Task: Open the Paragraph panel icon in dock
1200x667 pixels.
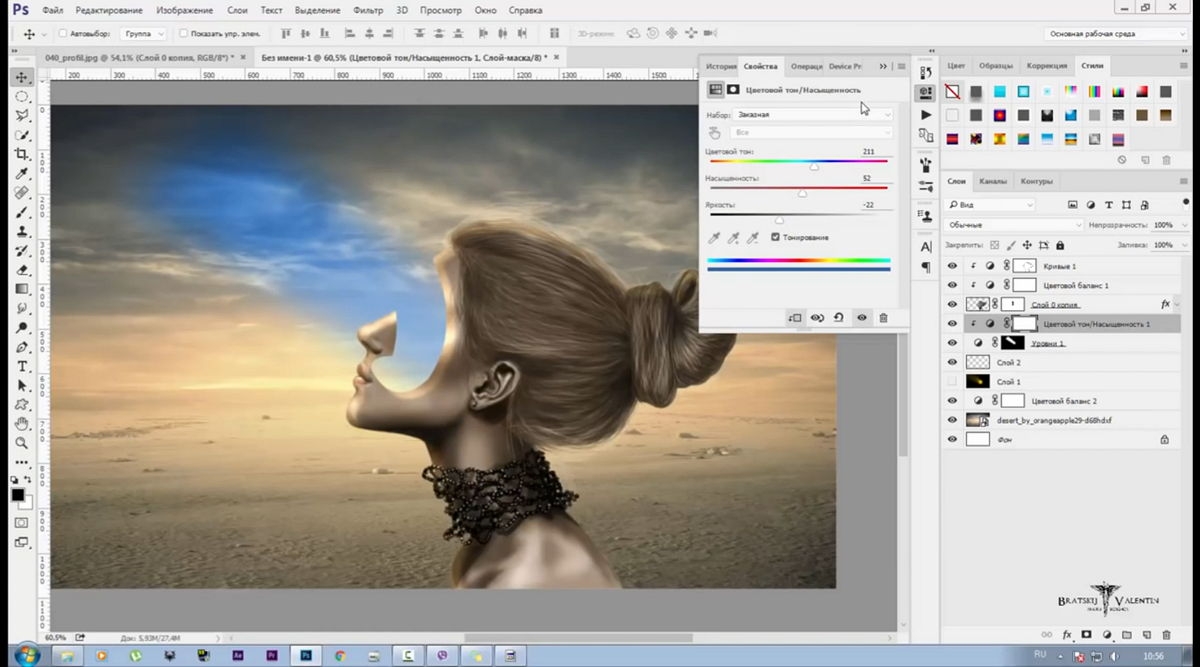Action: [926, 267]
